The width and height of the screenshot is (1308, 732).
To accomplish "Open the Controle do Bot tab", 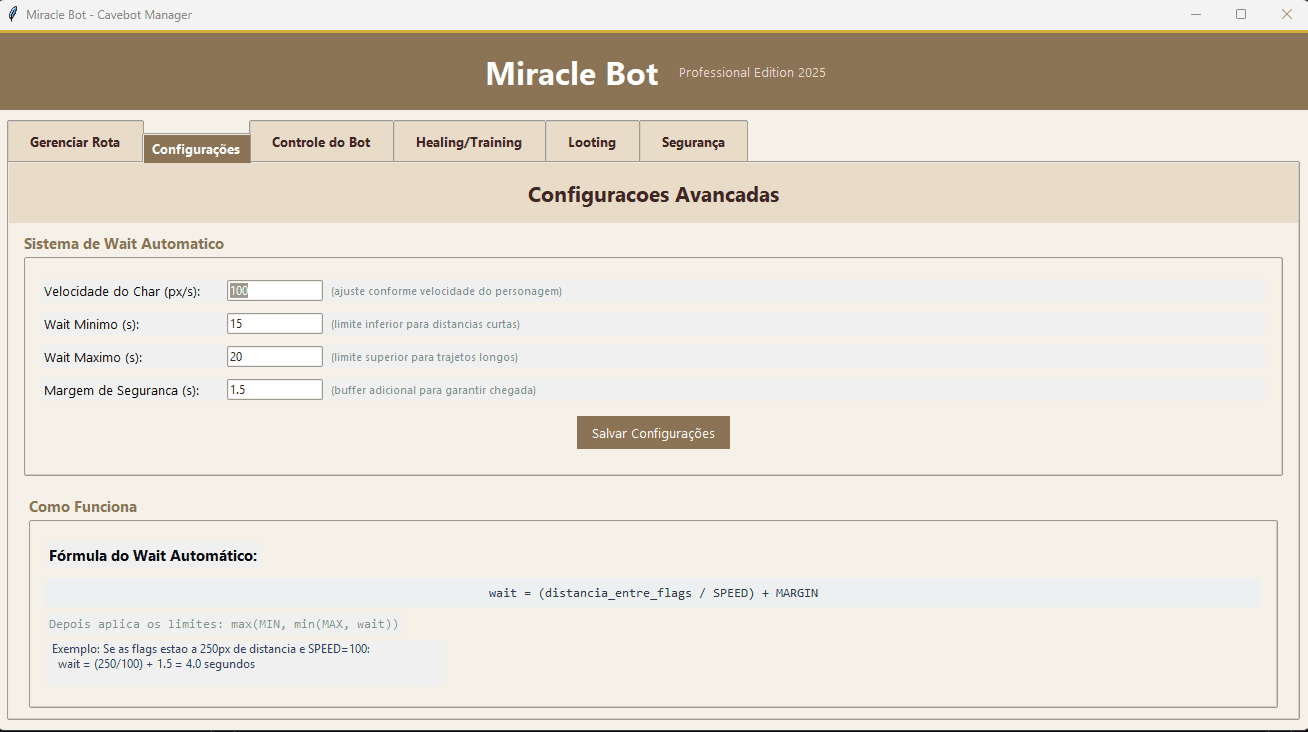I will click(321, 141).
